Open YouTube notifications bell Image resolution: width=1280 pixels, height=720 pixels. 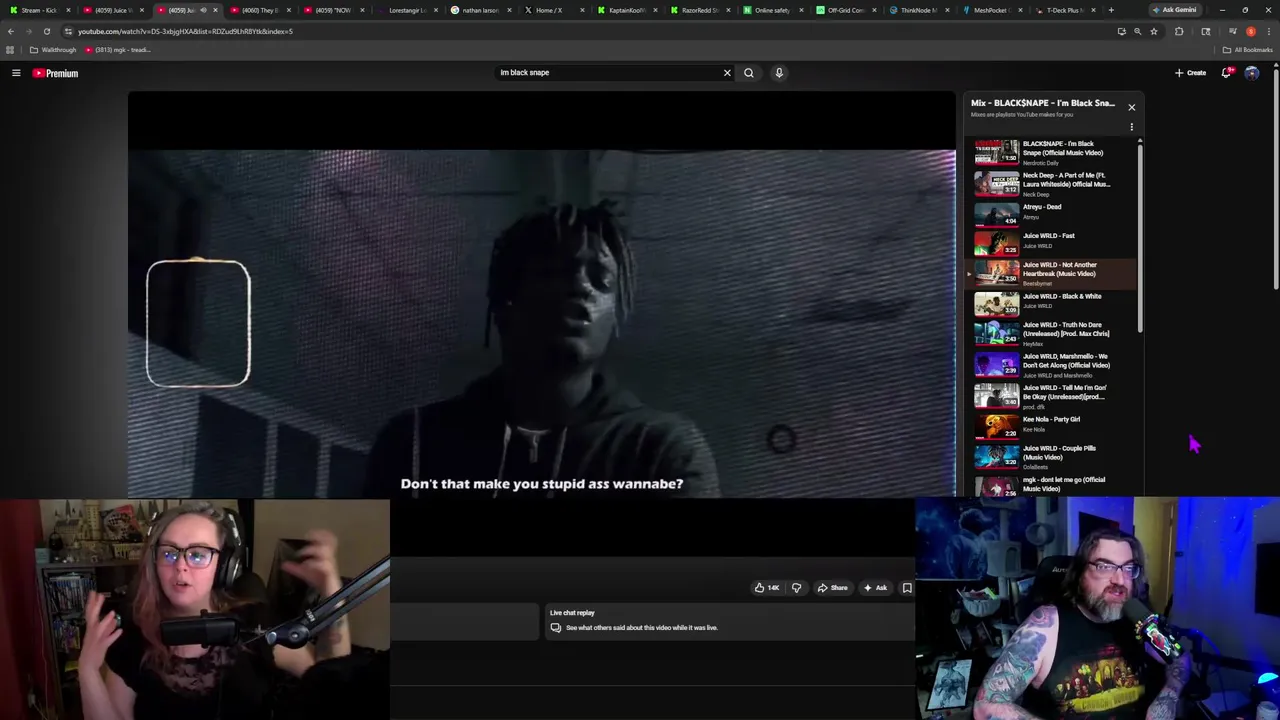pos(1226,73)
